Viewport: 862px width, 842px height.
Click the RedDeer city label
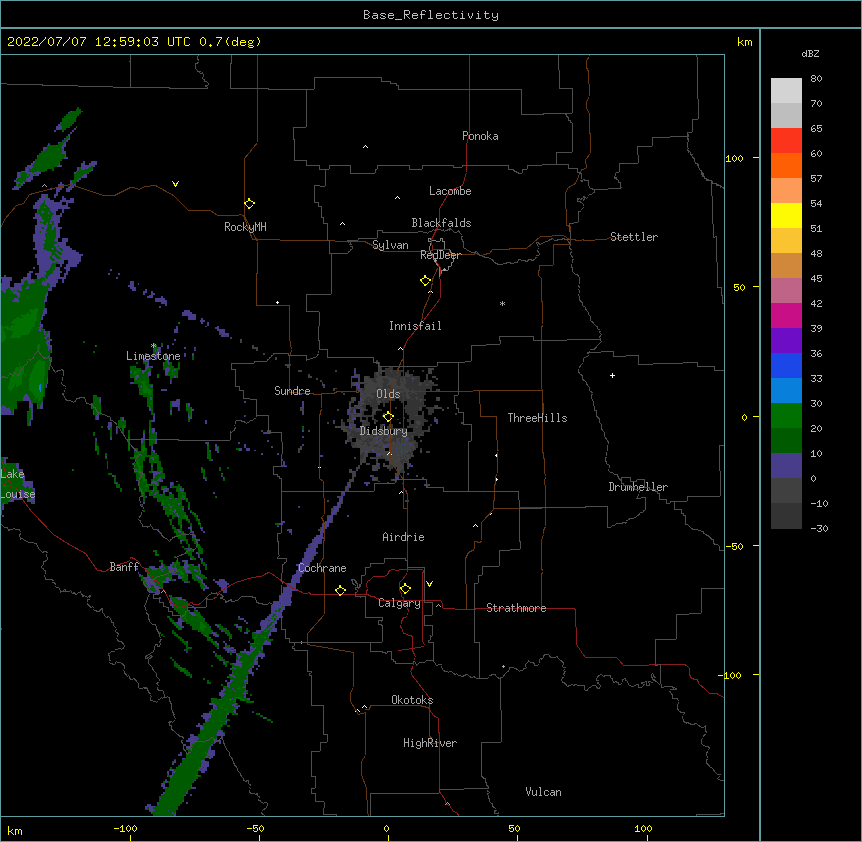[x=440, y=255]
